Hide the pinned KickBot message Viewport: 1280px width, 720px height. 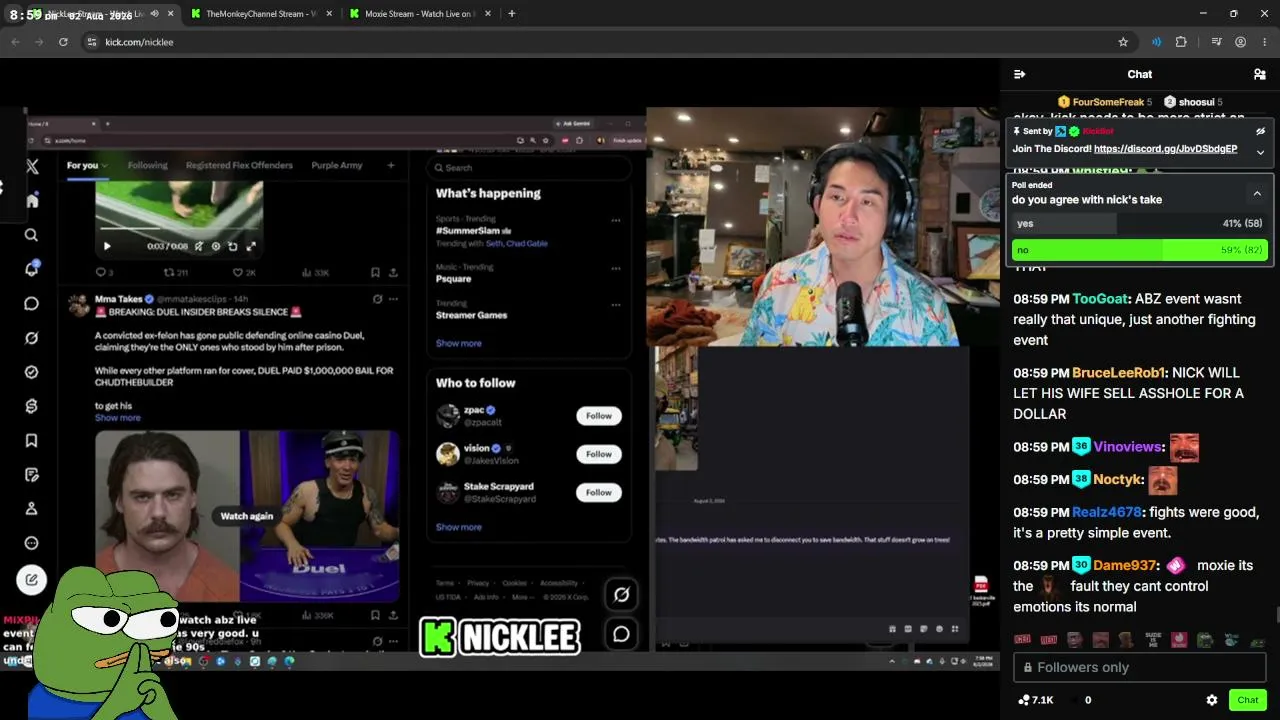(x=1260, y=131)
